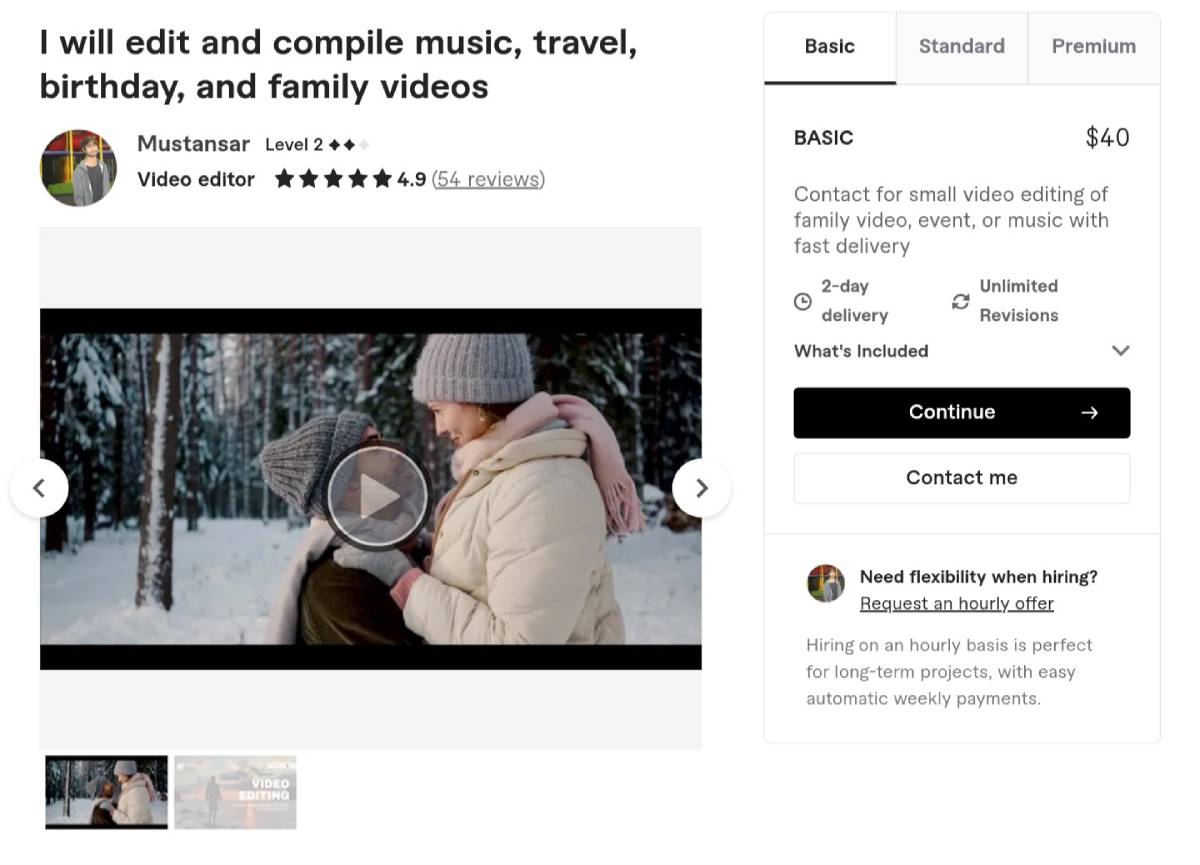Image resolution: width=1200 pixels, height=865 pixels.
Task: Click the left carousel arrow
Action: click(x=40, y=488)
